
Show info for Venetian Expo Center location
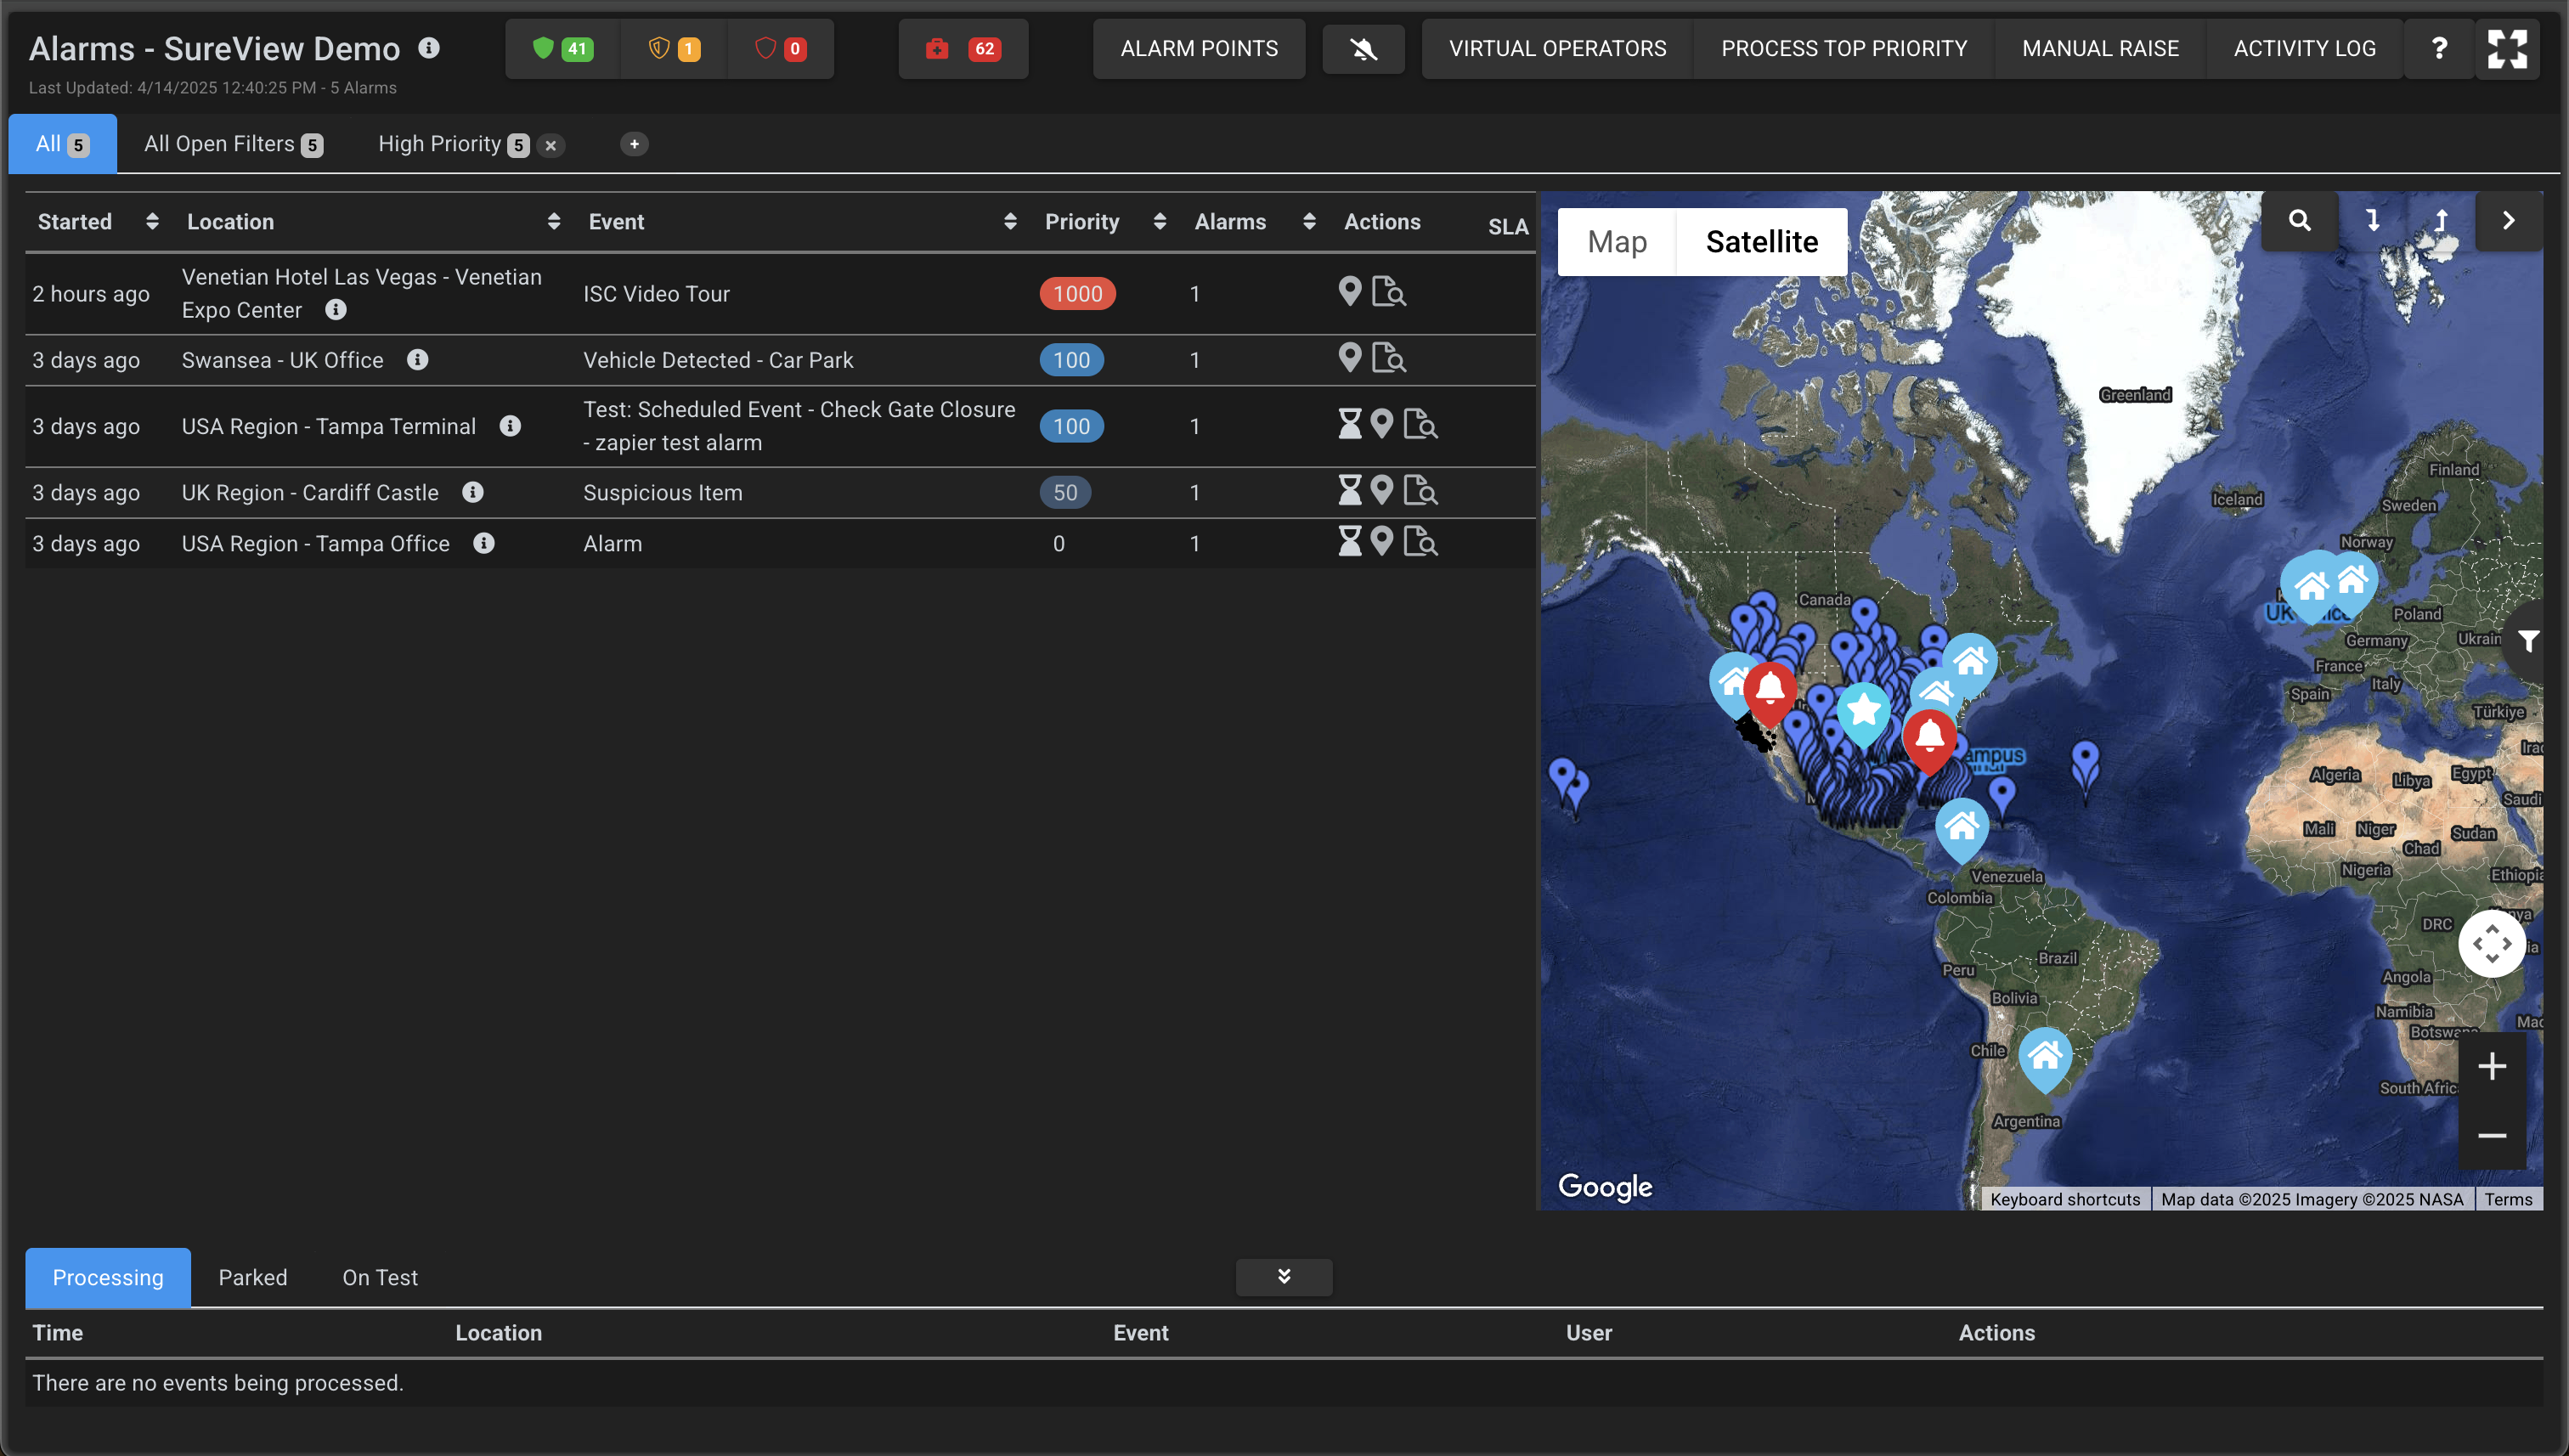336,310
